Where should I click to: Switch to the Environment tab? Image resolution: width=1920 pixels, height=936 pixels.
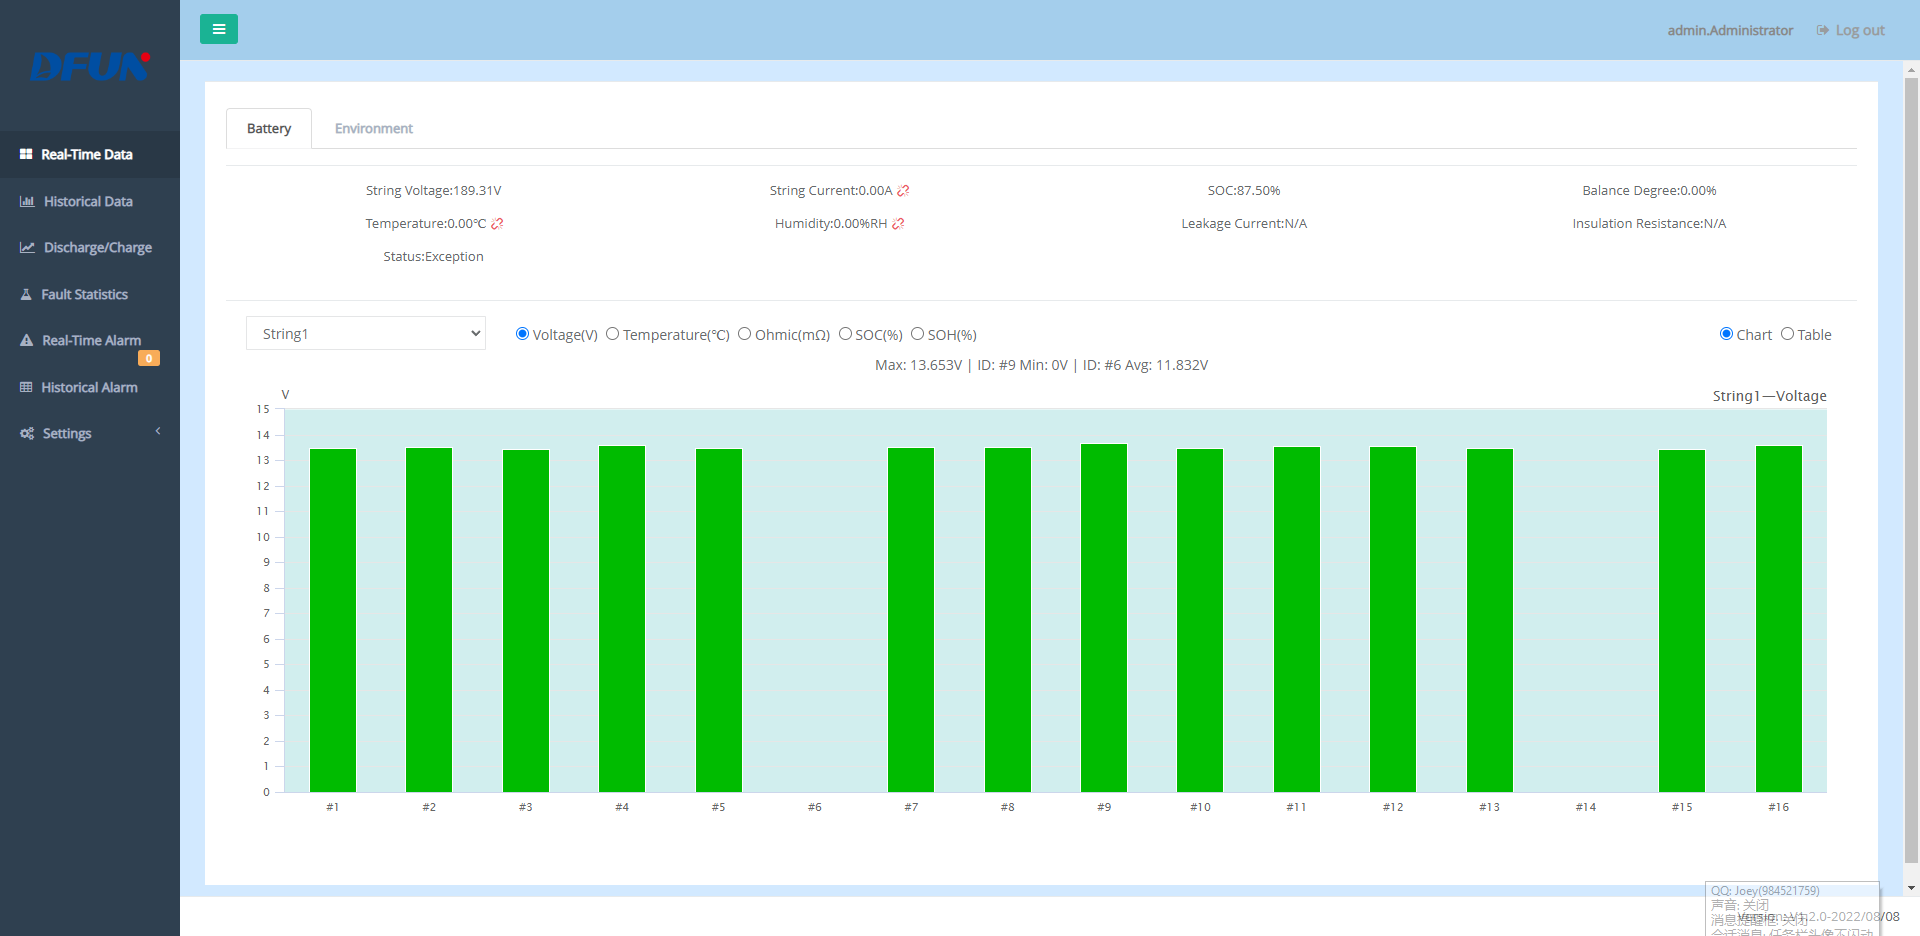point(373,129)
